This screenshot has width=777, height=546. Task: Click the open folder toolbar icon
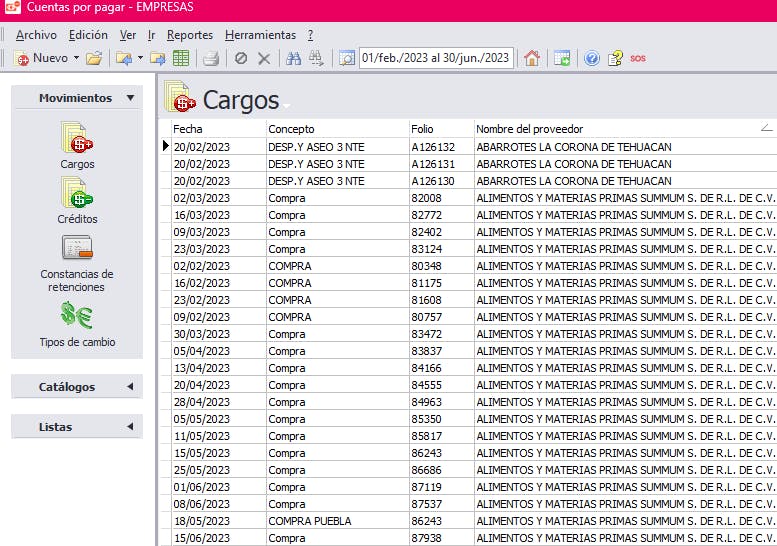[94, 58]
